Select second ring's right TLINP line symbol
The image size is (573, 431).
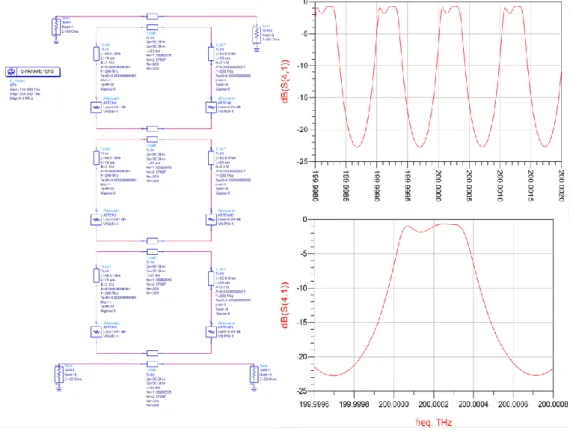coord(211,158)
